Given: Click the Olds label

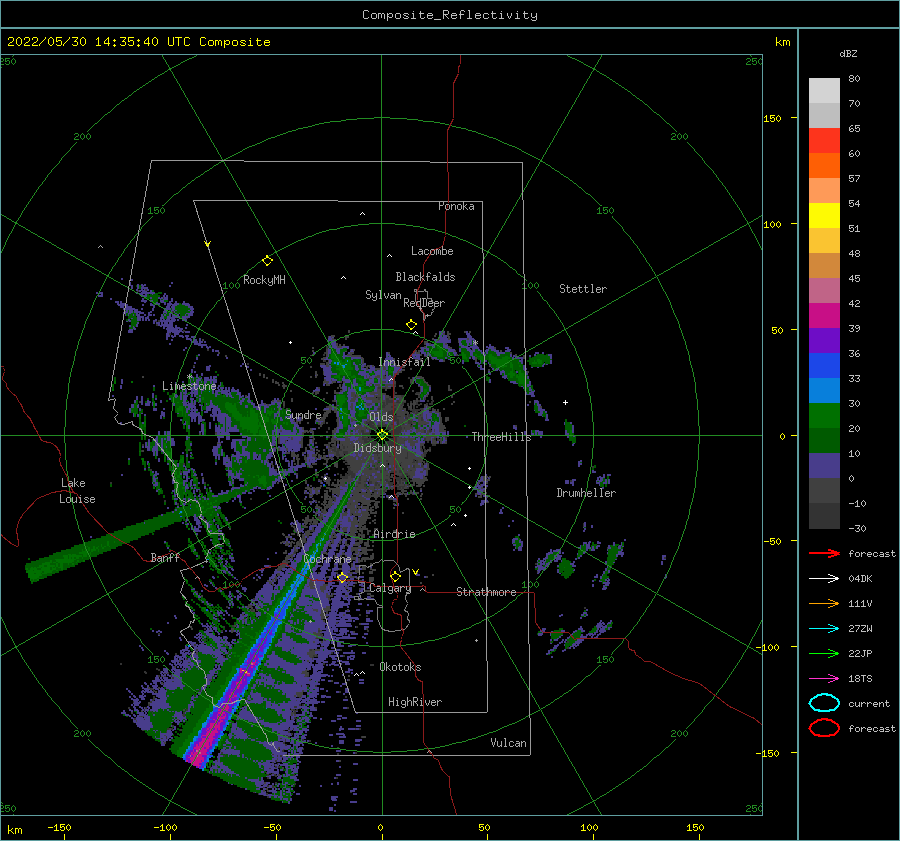Looking at the screenshot, I should 381,417.
